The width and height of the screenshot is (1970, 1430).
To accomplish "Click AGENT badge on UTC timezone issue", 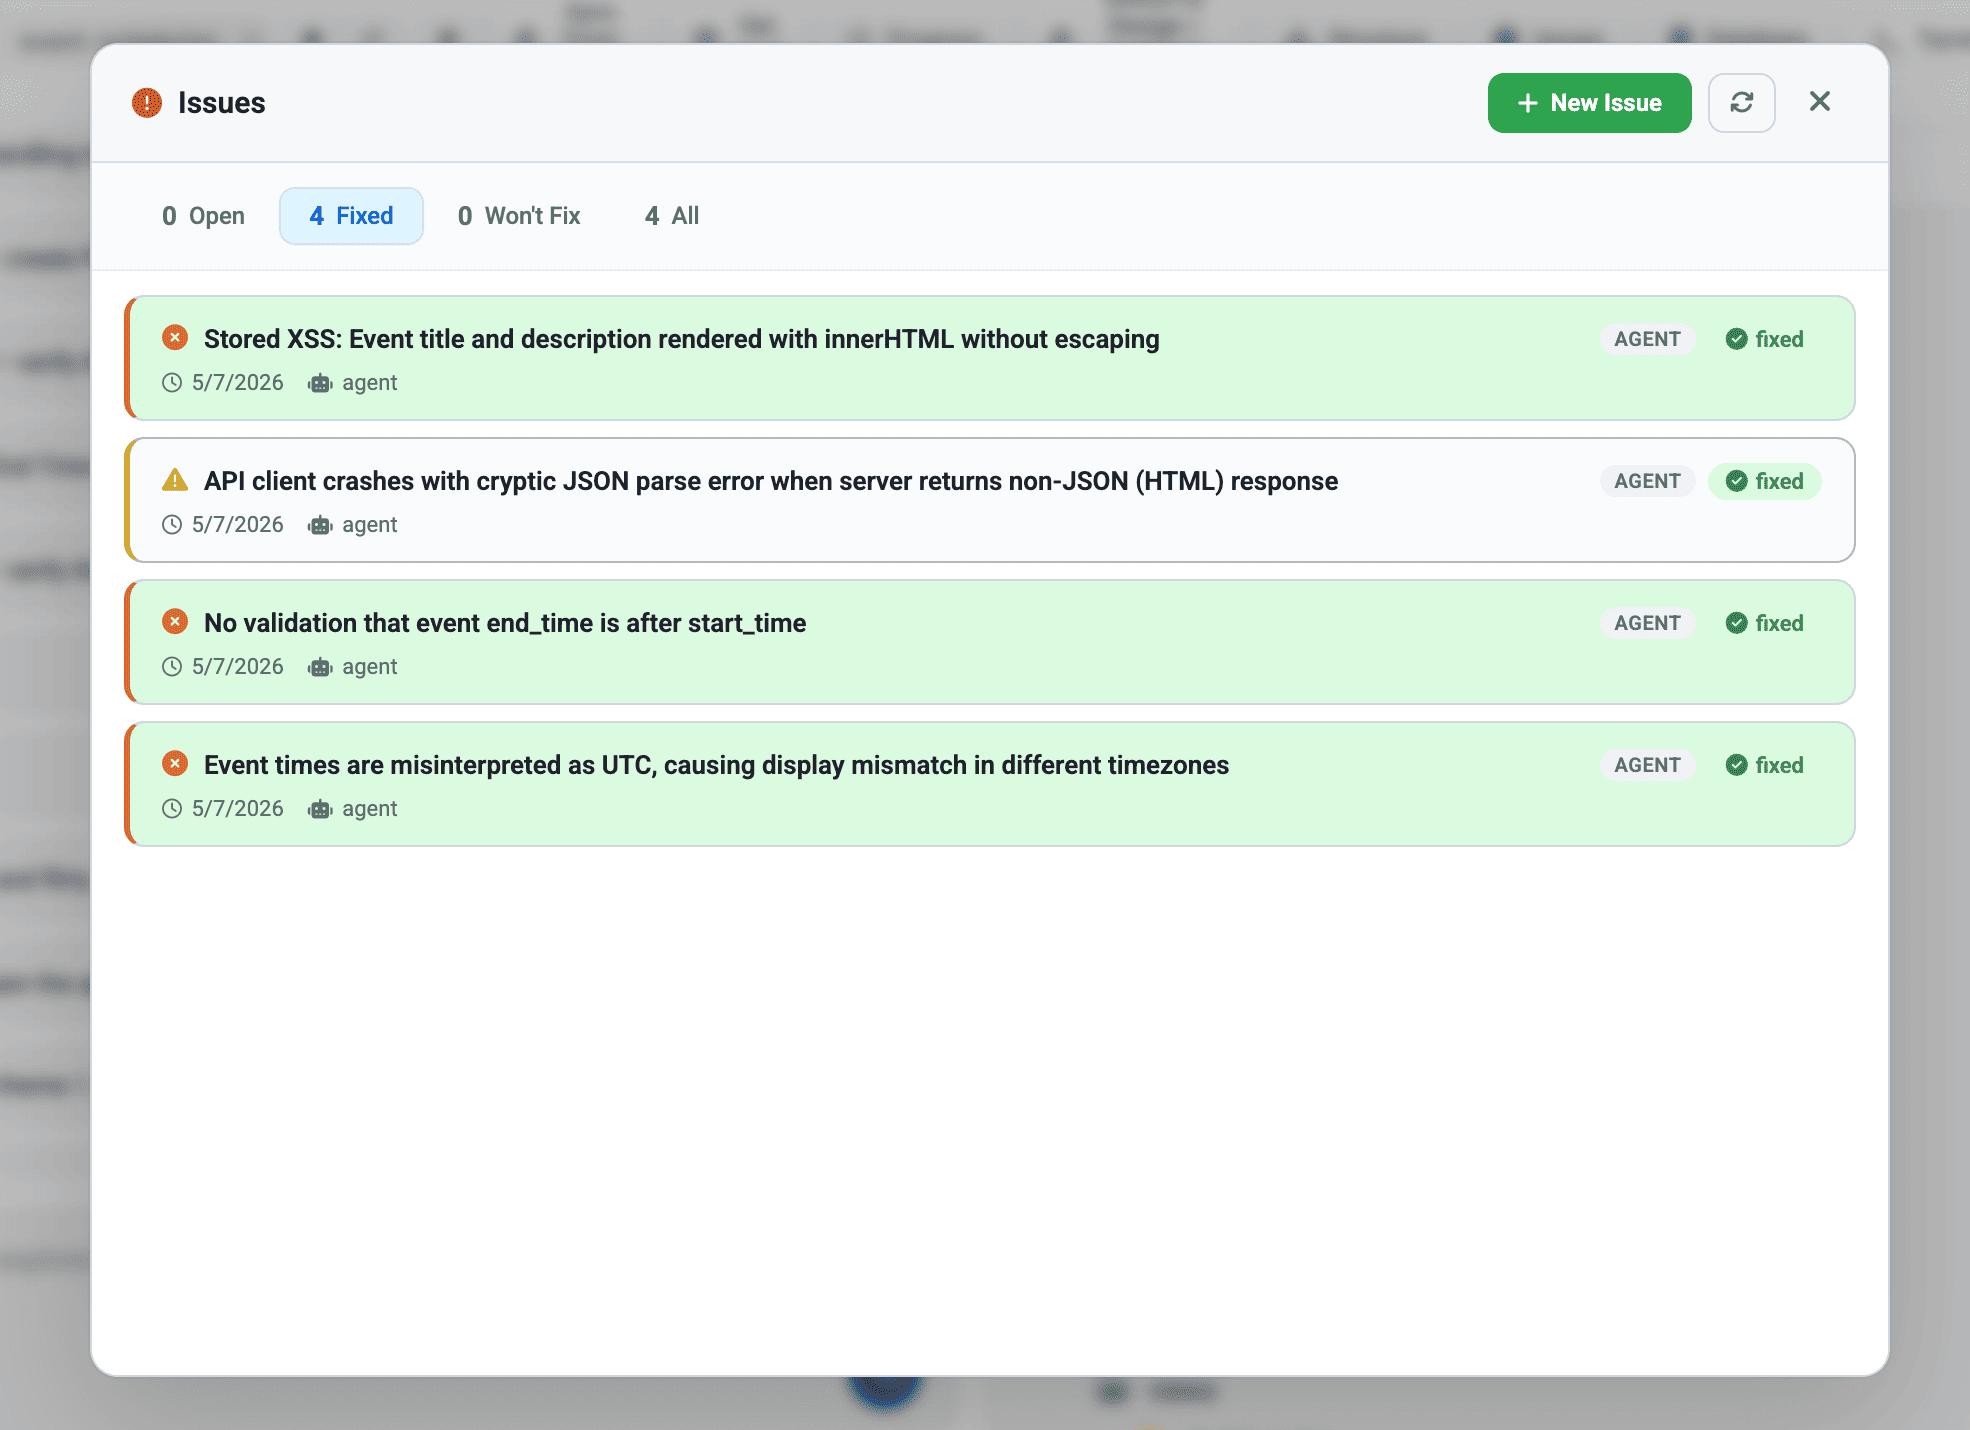I will tap(1647, 765).
